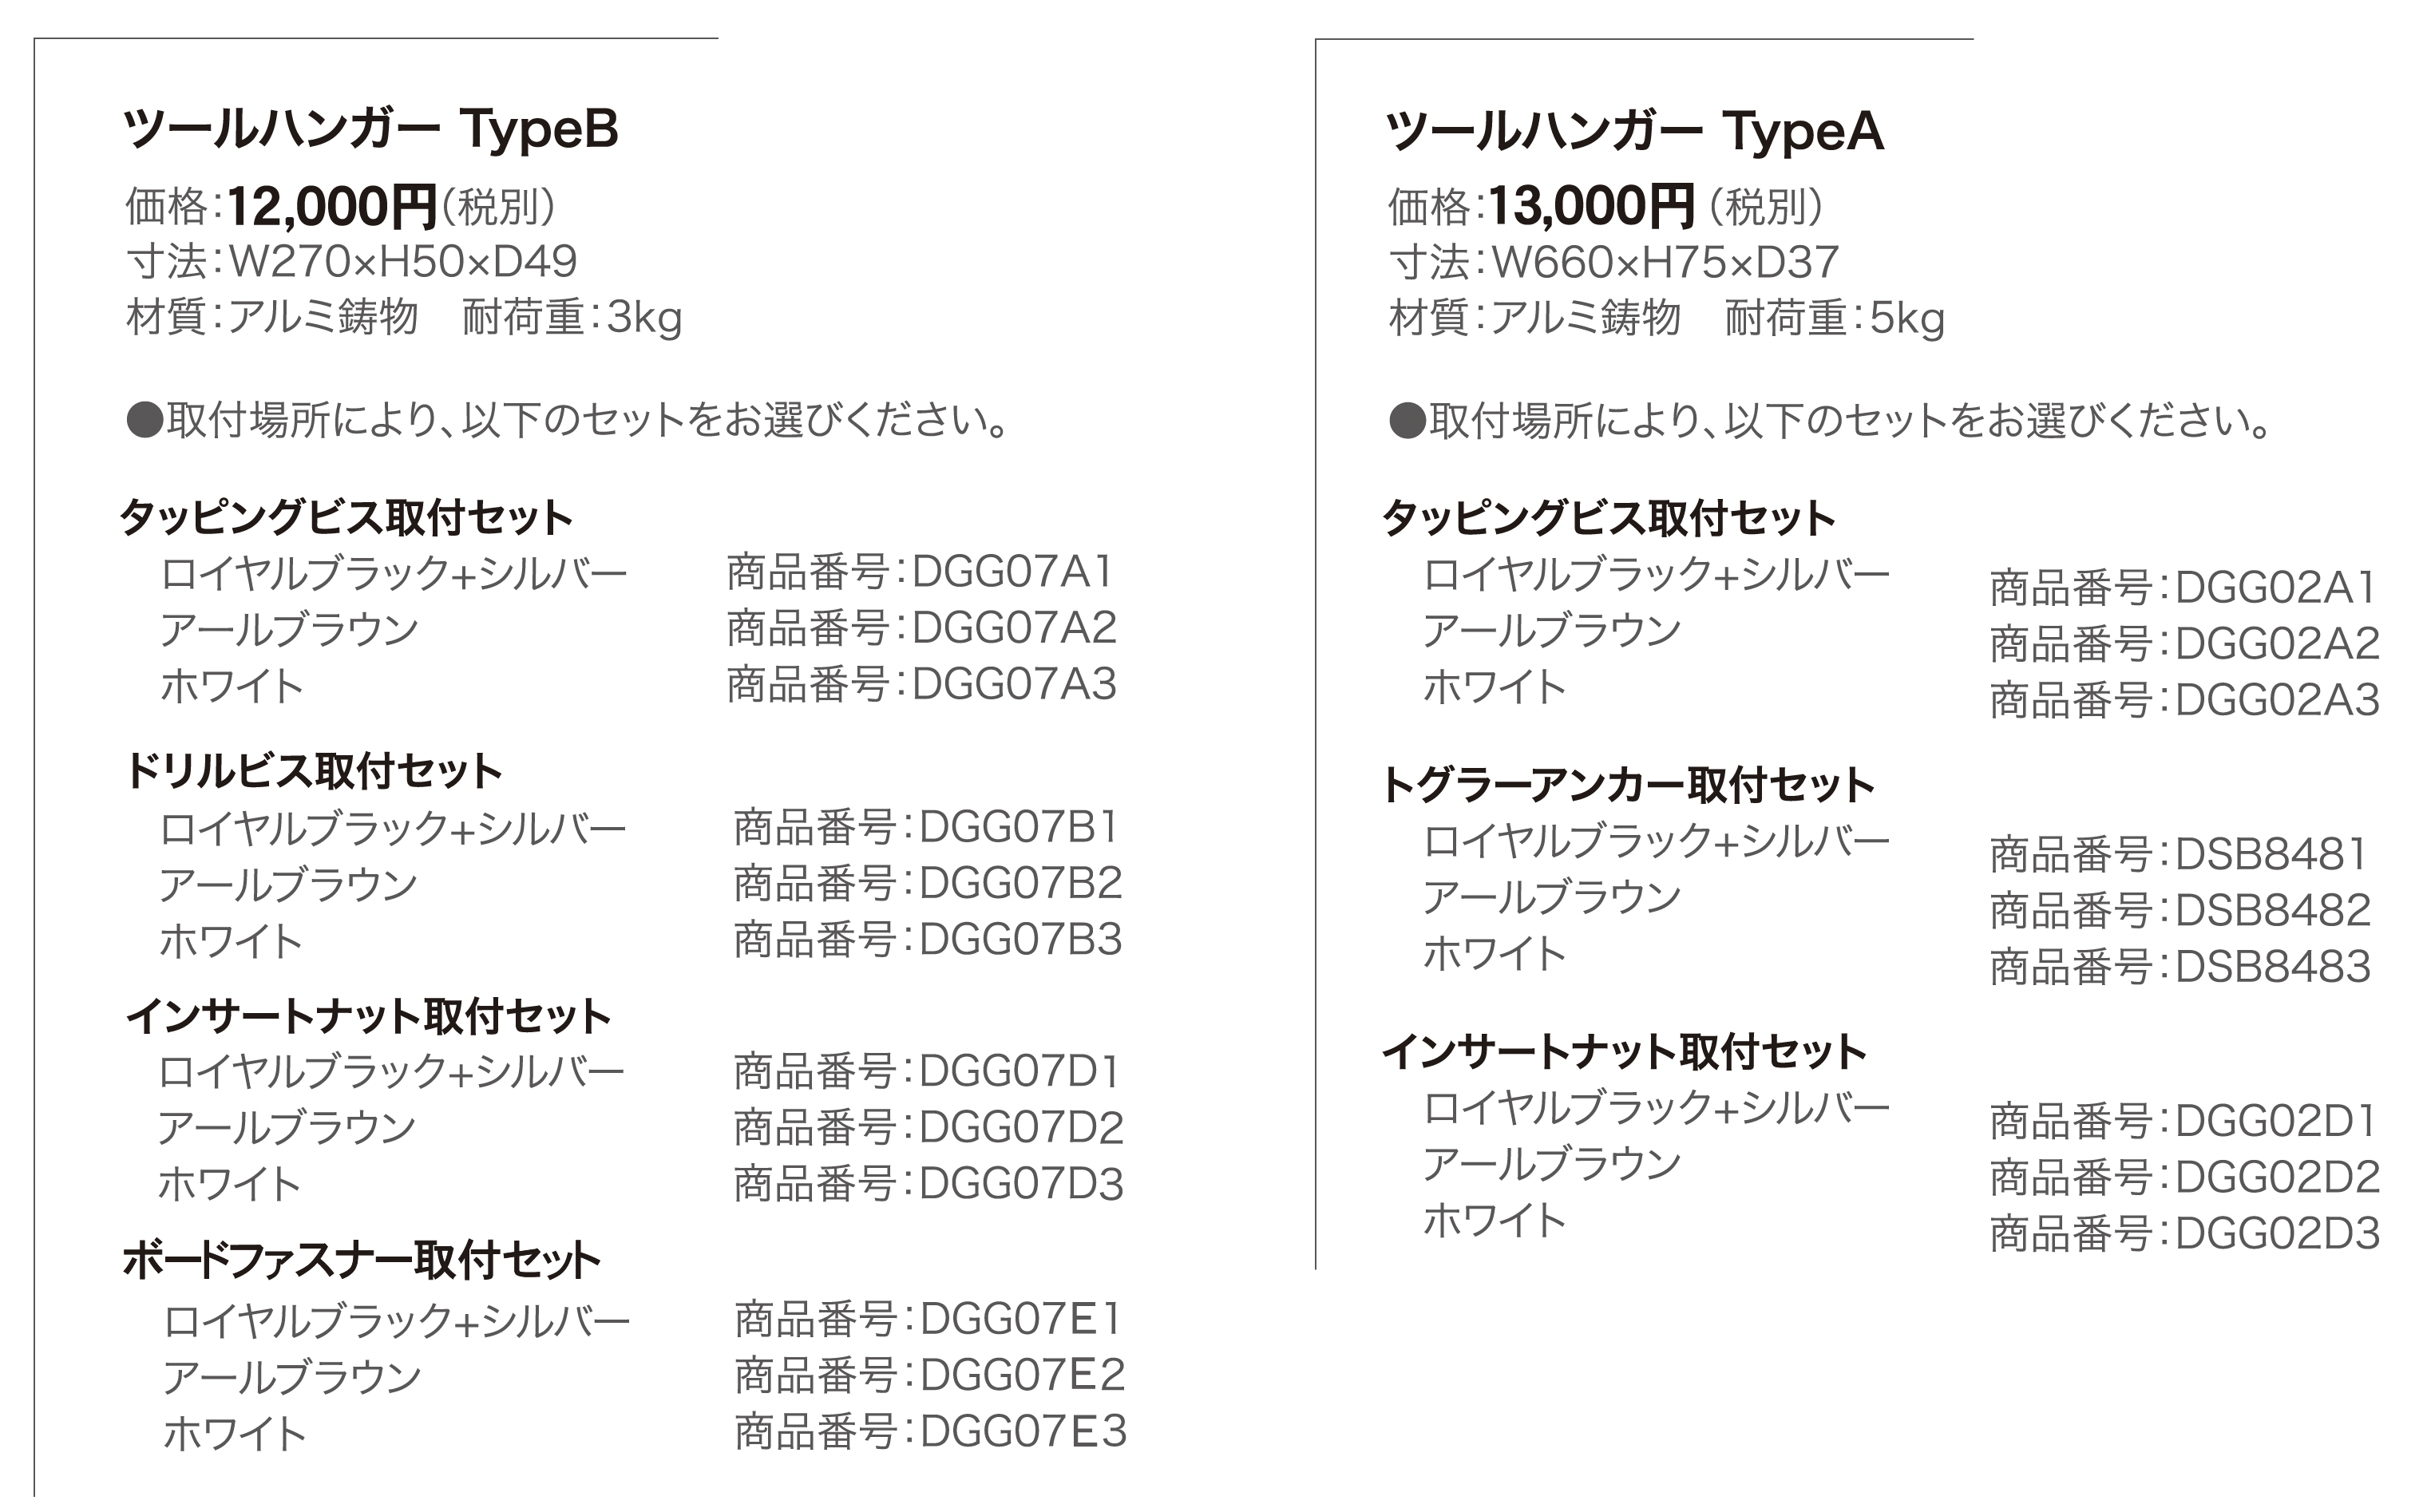Select the 13,000円 price text
Viewport: 2427px width, 1512px height.
[1592, 207]
